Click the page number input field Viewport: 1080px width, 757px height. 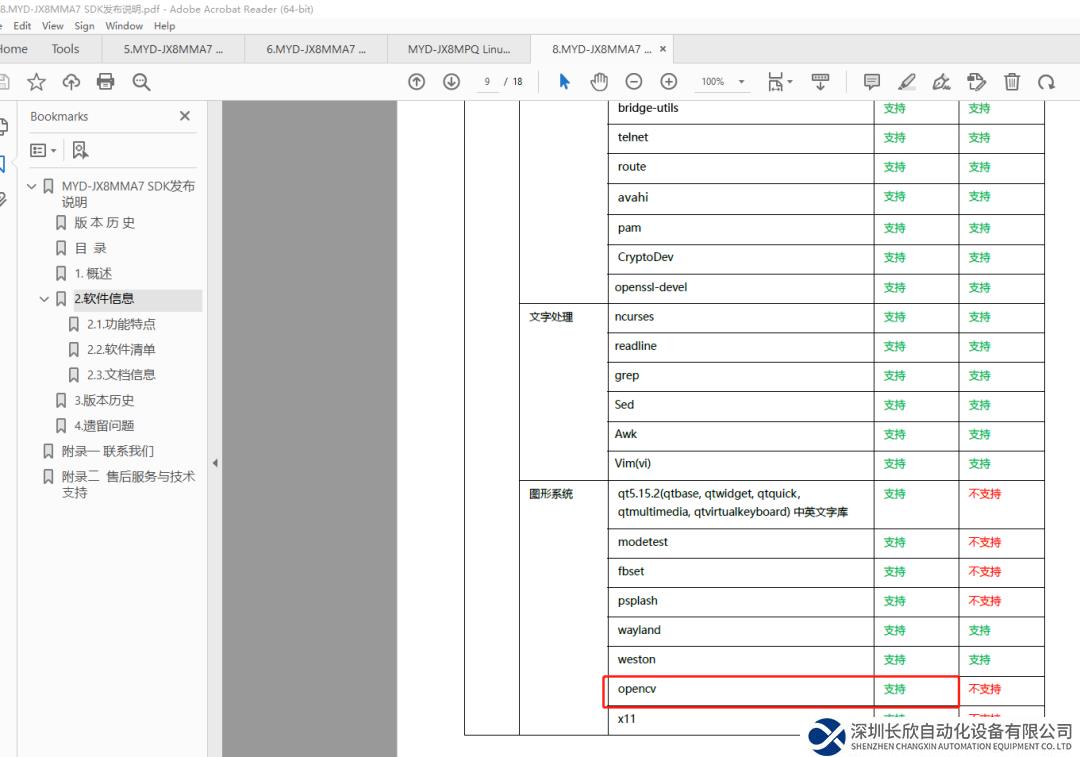(489, 82)
